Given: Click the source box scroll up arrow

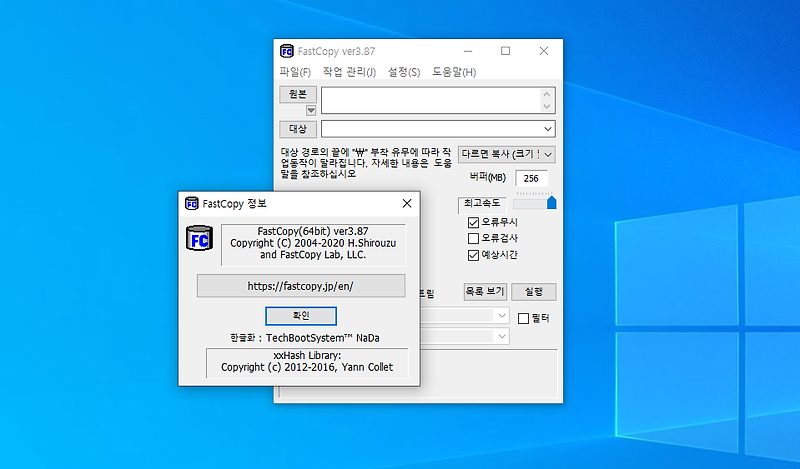Looking at the screenshot, I should point(547,94).
